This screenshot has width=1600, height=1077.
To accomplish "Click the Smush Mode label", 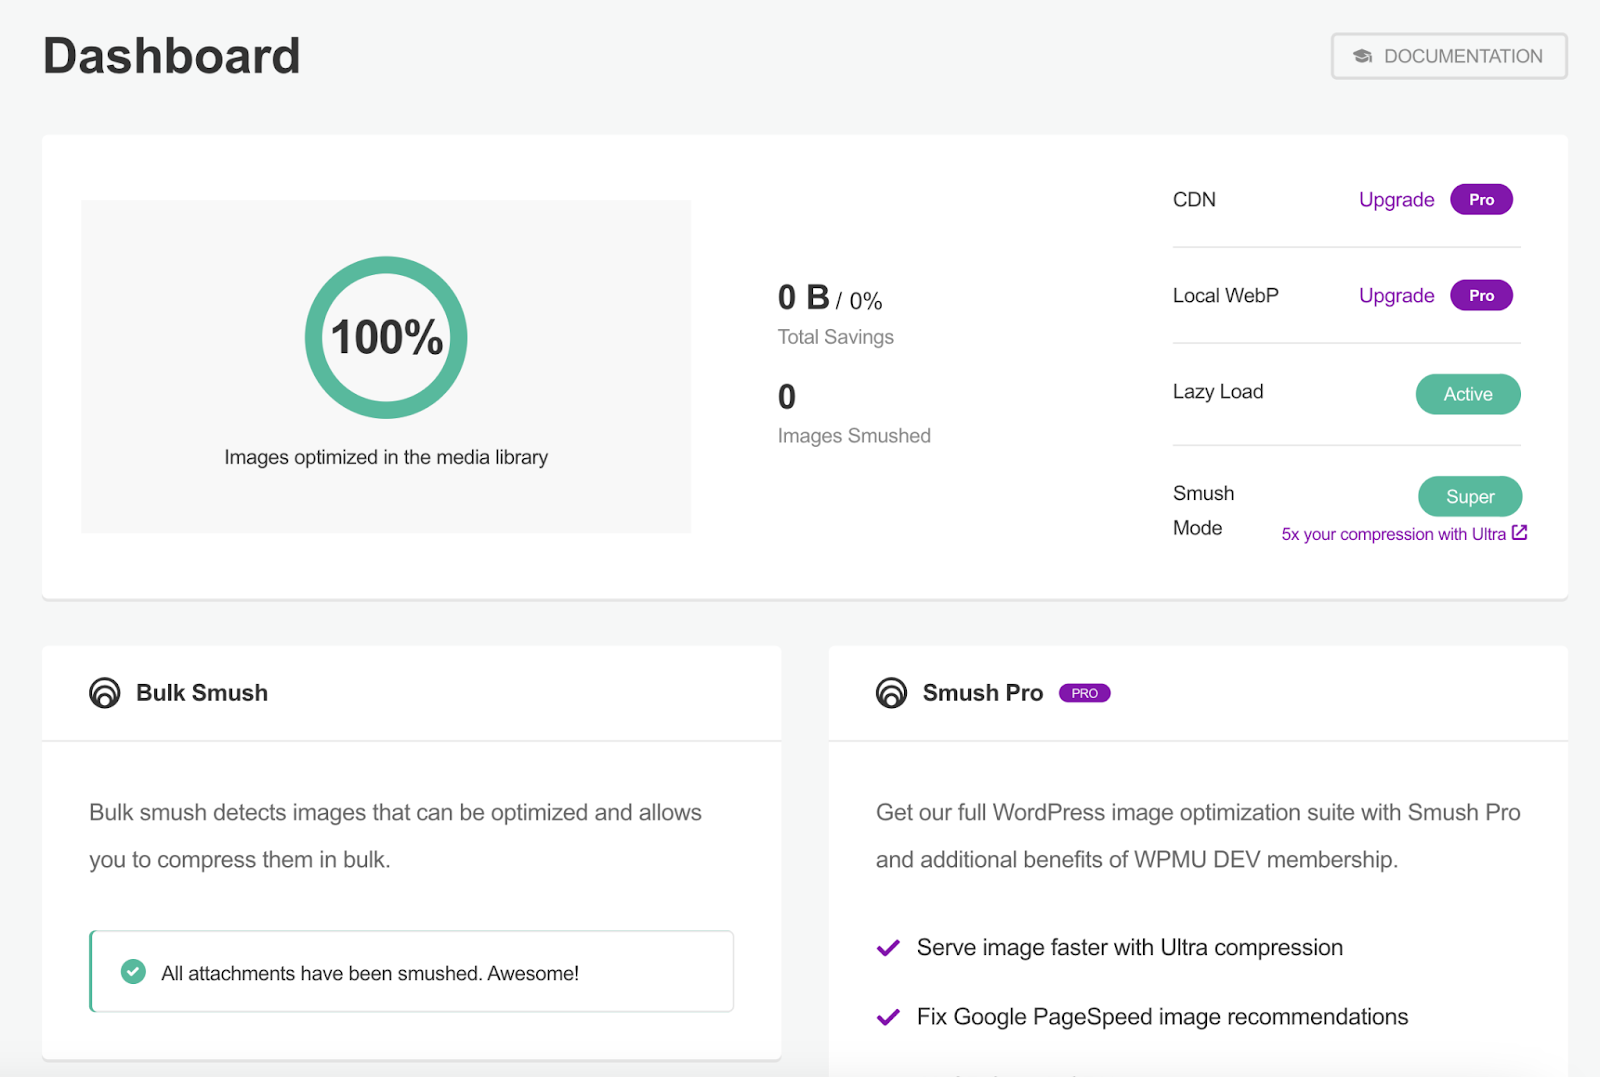I will pyautogui.click(x=1204, y=511).
